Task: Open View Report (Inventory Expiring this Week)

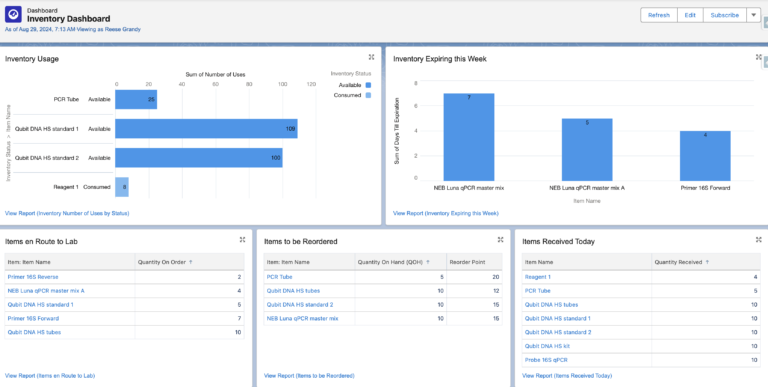Action: (x=446, y=213)
